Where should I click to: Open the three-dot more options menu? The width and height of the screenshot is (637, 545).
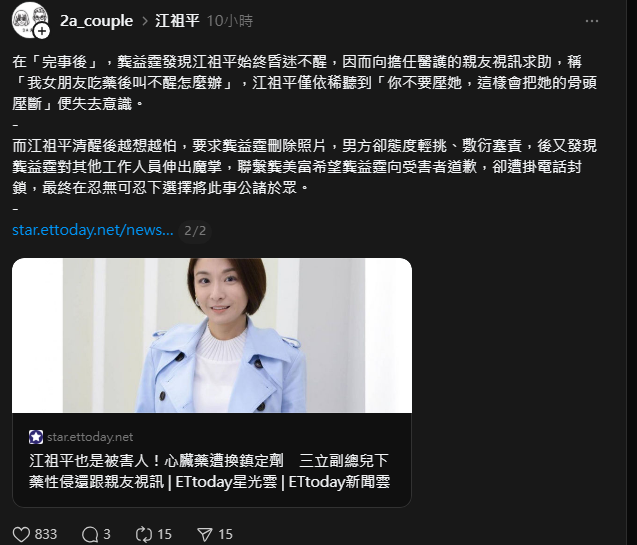tap(592, 21)
